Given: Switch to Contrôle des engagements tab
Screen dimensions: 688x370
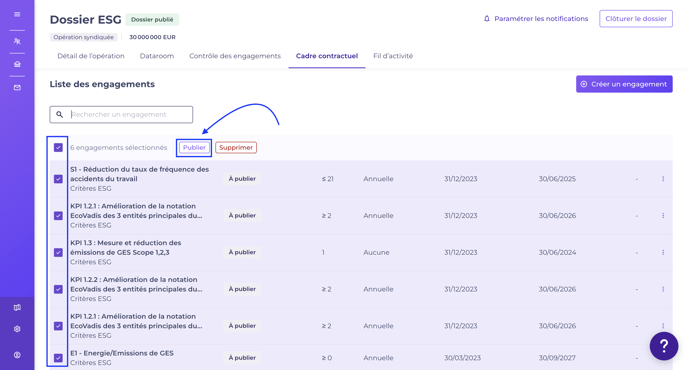Looking at the screenshot, I should pos(235,56).
